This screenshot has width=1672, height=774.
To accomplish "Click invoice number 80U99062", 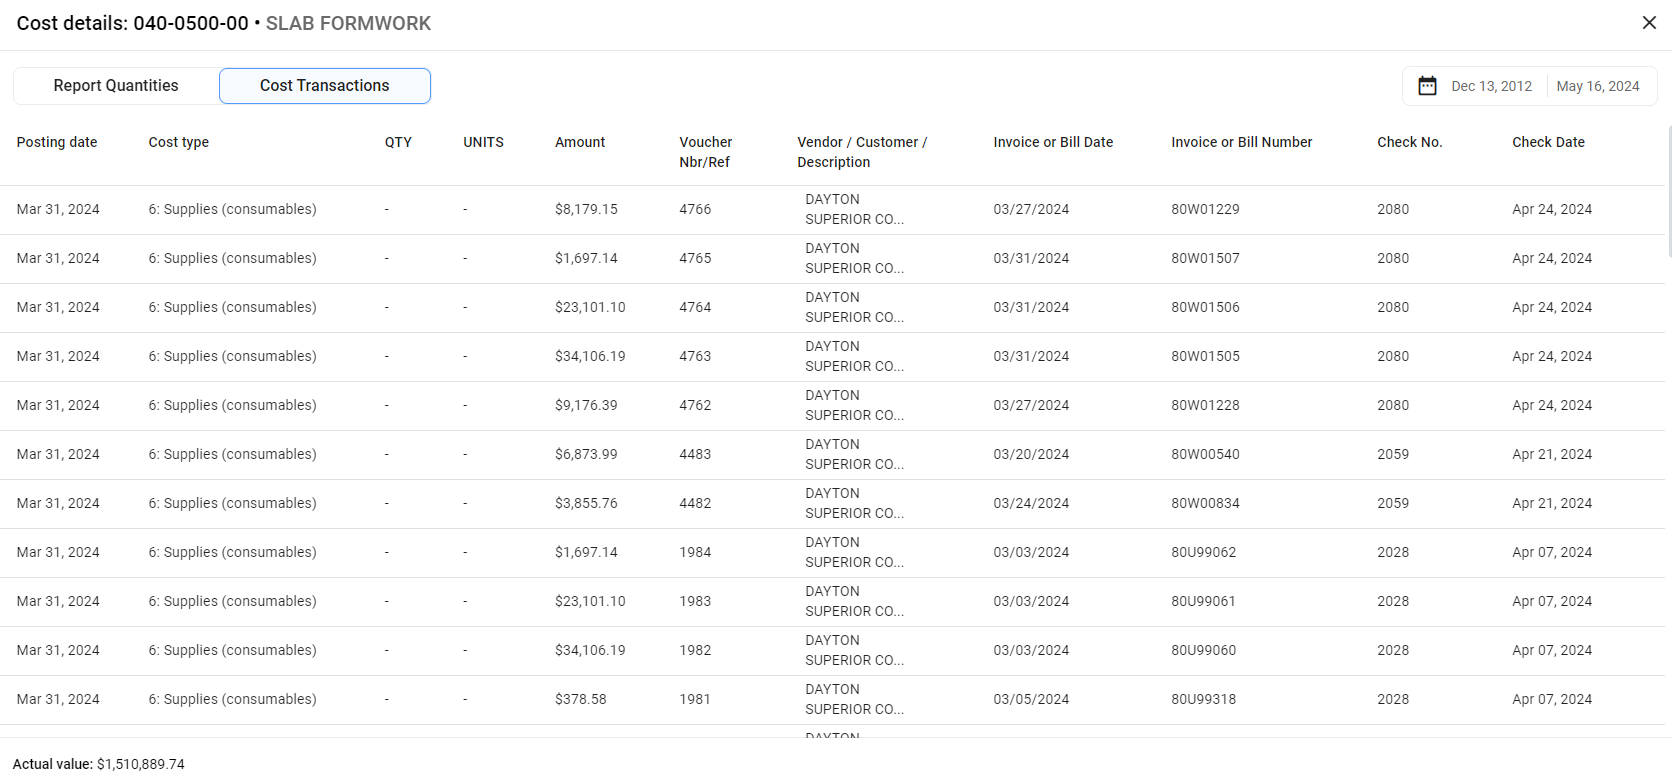I will click(1203, 552).
